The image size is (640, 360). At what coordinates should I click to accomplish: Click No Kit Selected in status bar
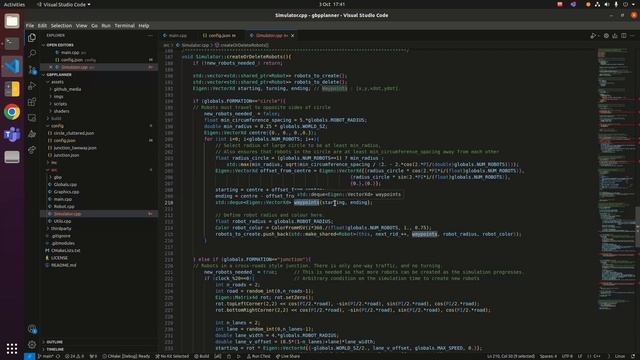(x=172, y=356)
